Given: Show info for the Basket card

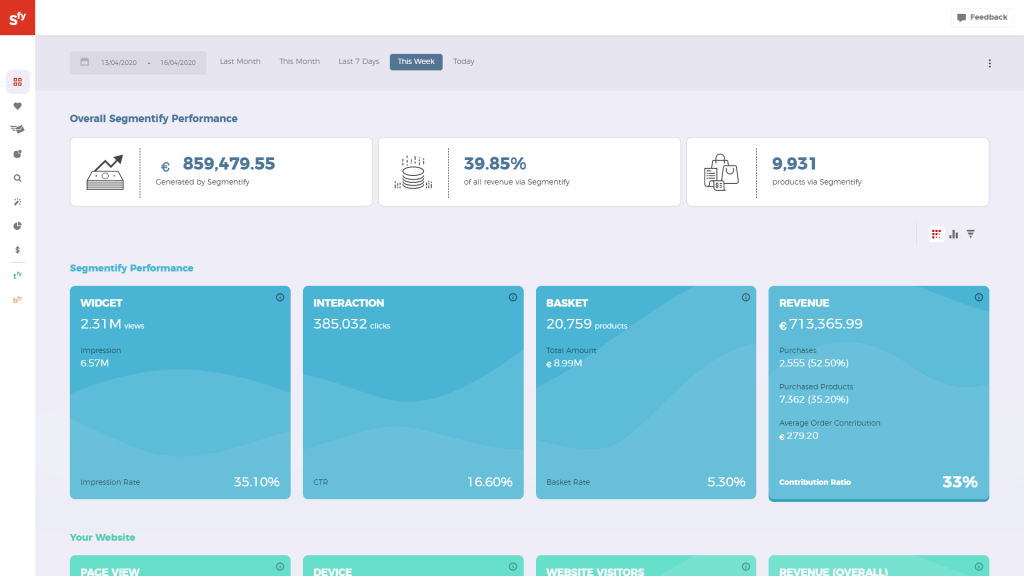Looking at the screenshot, I should 746,297.
